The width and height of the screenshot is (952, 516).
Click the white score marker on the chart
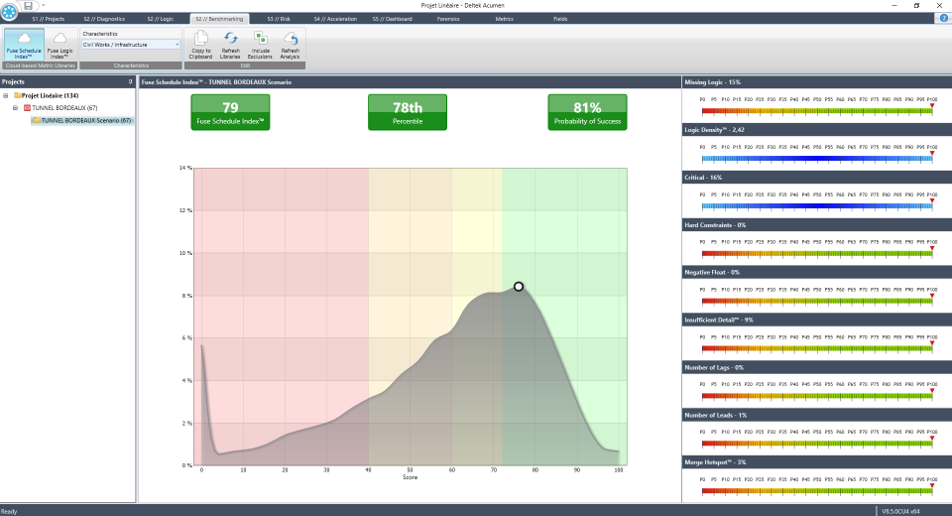point(518,287)
